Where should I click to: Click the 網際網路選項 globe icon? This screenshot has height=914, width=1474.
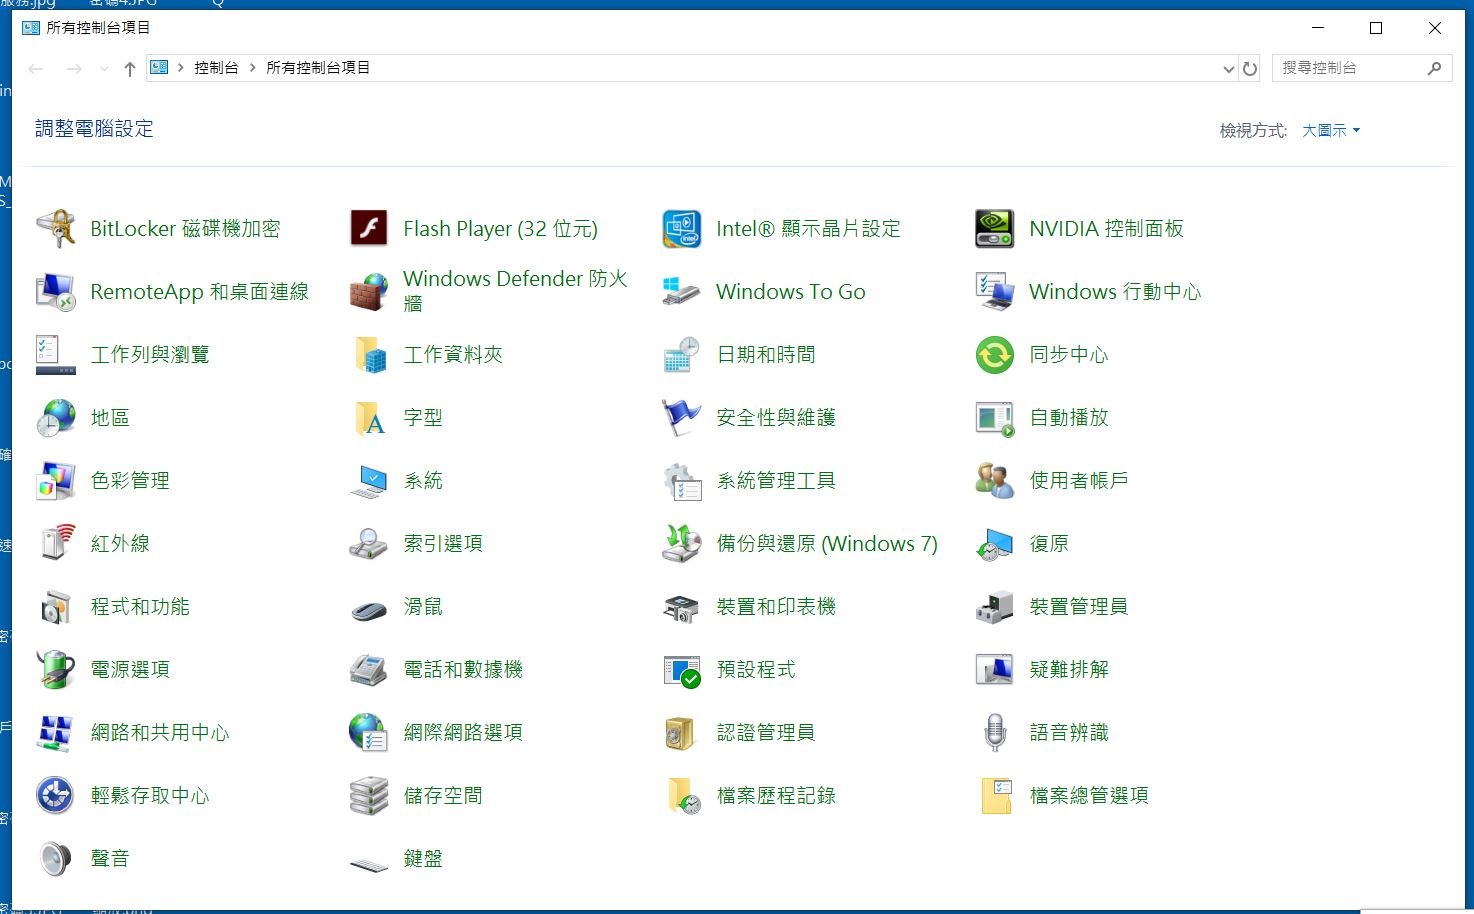[x=368, y=732]
